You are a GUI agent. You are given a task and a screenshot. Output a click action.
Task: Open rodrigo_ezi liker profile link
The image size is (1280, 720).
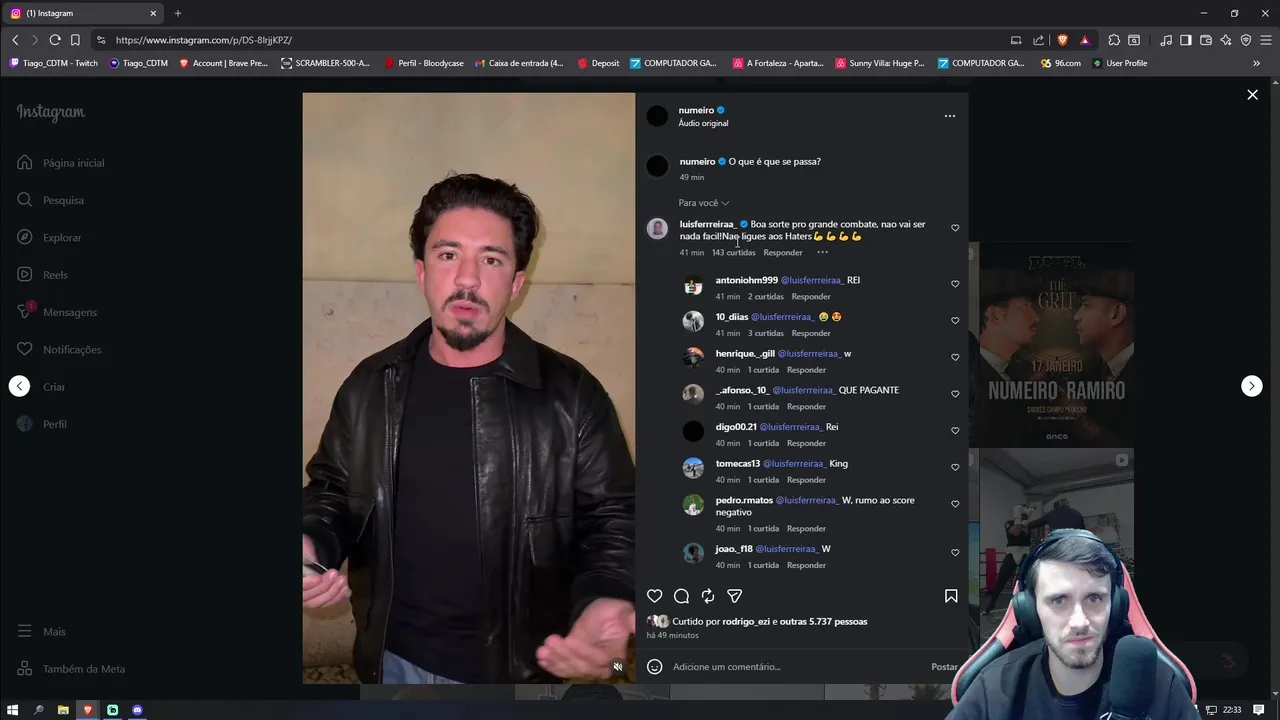point(746,621)
